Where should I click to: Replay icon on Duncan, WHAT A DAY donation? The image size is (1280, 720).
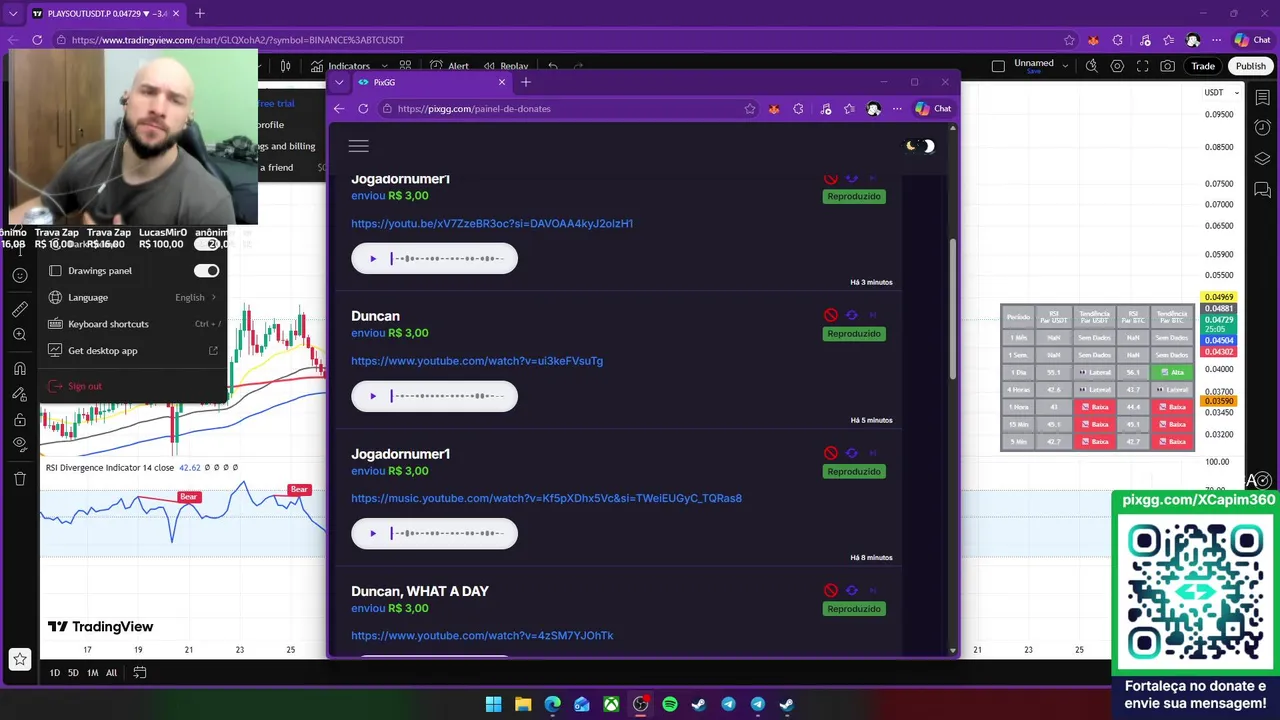pos(852,591)
